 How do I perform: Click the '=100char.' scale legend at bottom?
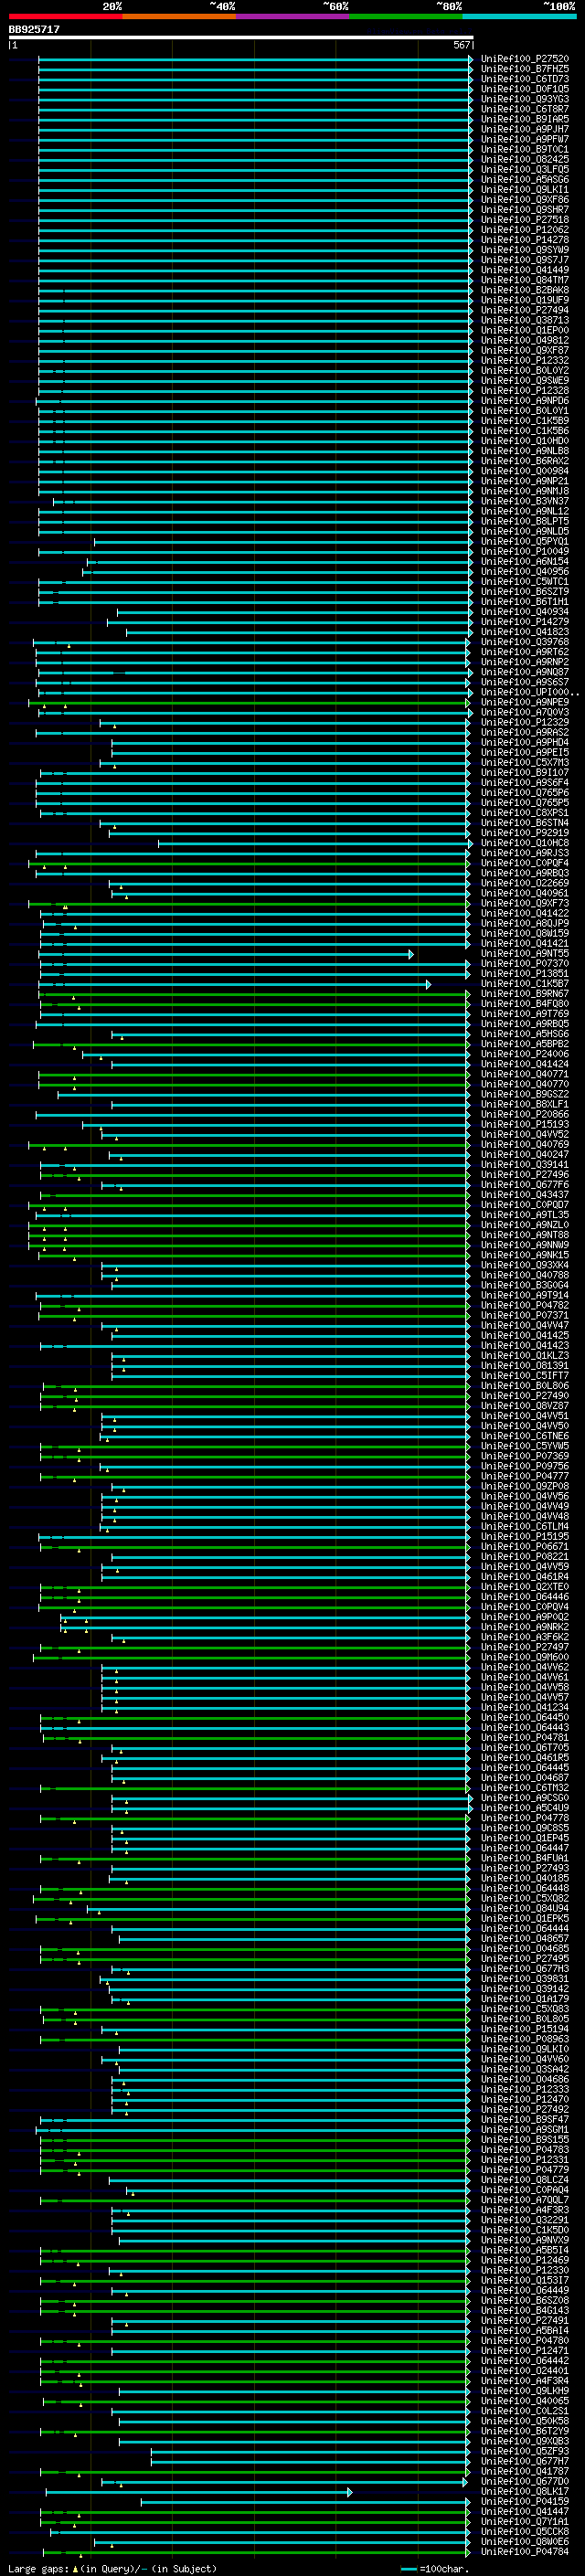click(x=443, y=2568)
